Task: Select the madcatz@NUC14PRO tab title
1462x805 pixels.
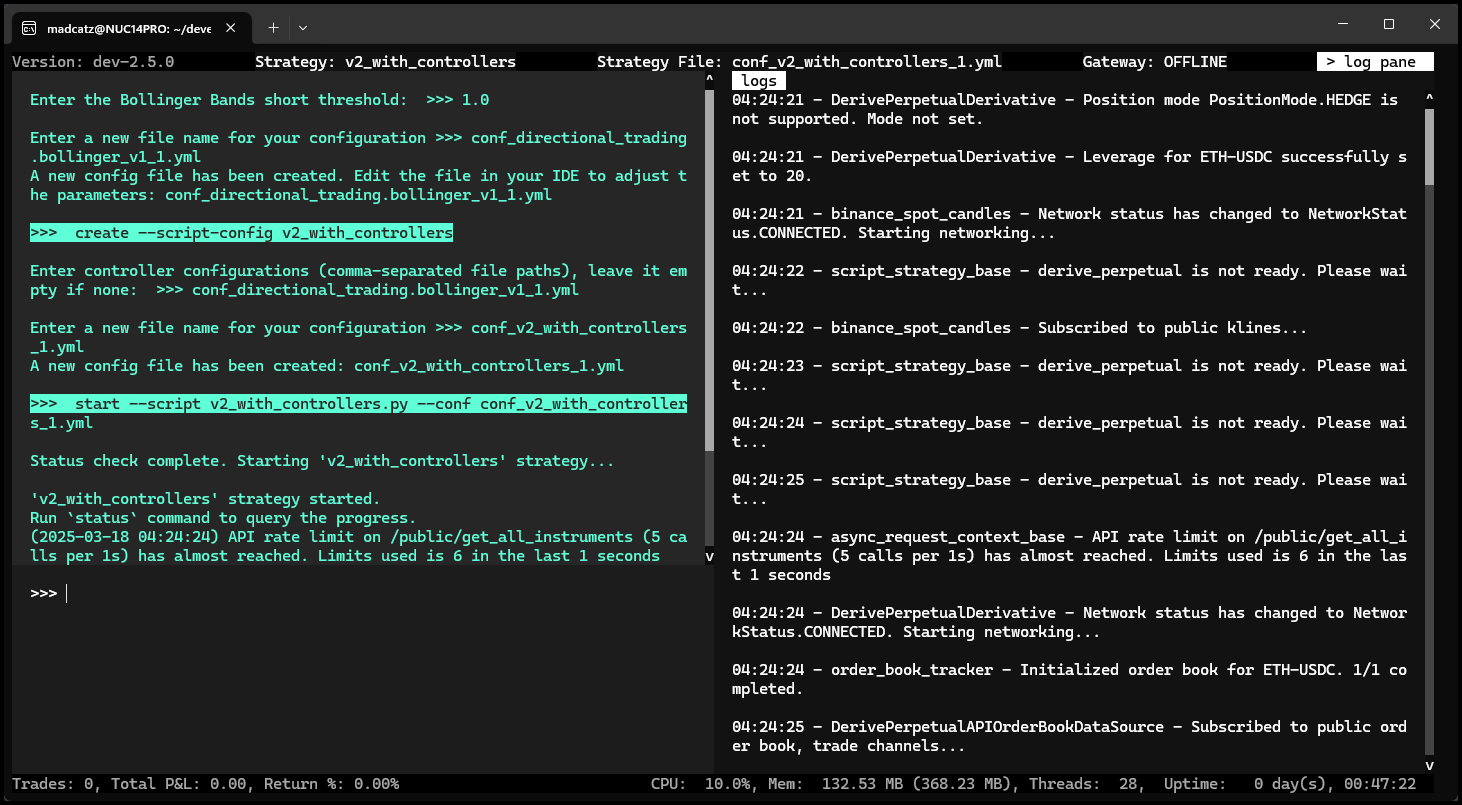Action: [x=128, y=28]
